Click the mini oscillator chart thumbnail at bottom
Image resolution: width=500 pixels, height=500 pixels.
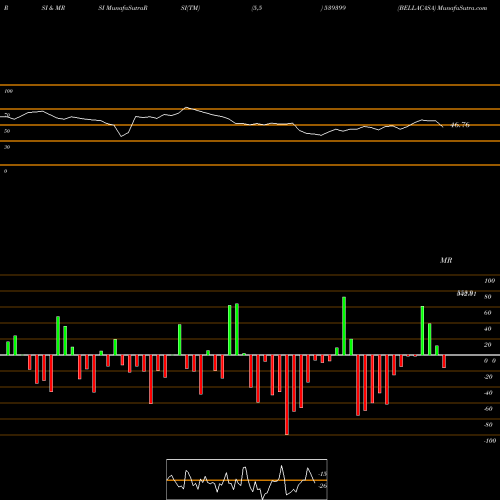247,479
